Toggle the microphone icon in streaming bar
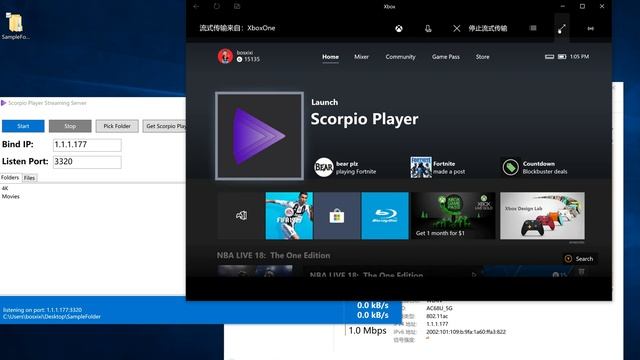640x360 pixels. pos(428,29)
